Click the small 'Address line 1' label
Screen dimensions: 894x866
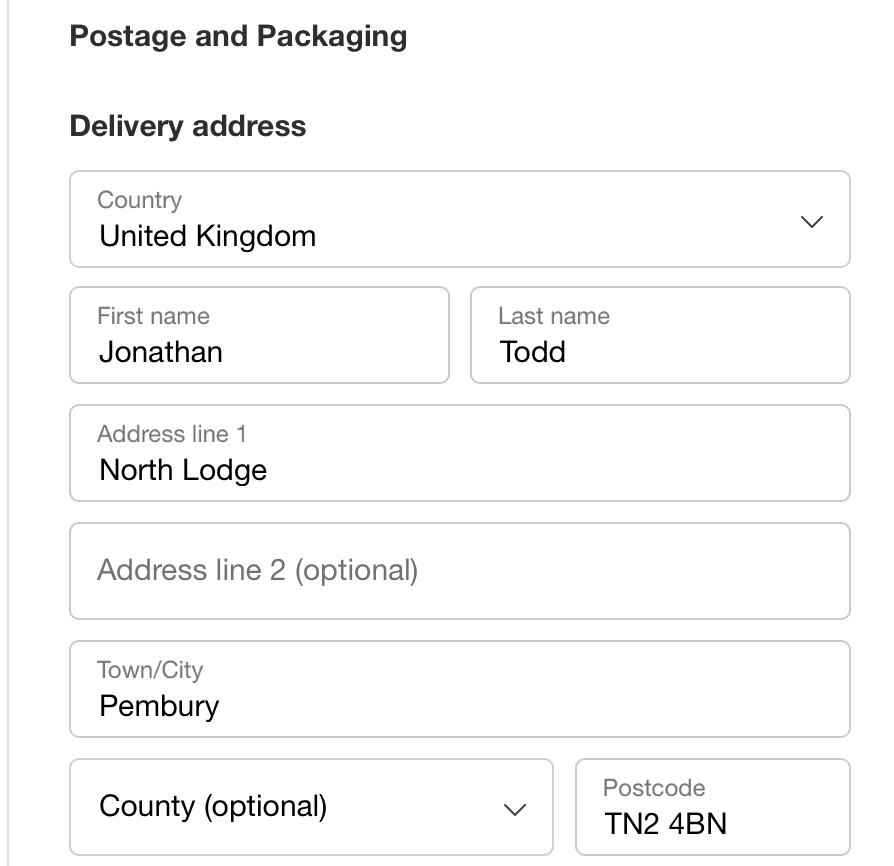click(172, 434)
